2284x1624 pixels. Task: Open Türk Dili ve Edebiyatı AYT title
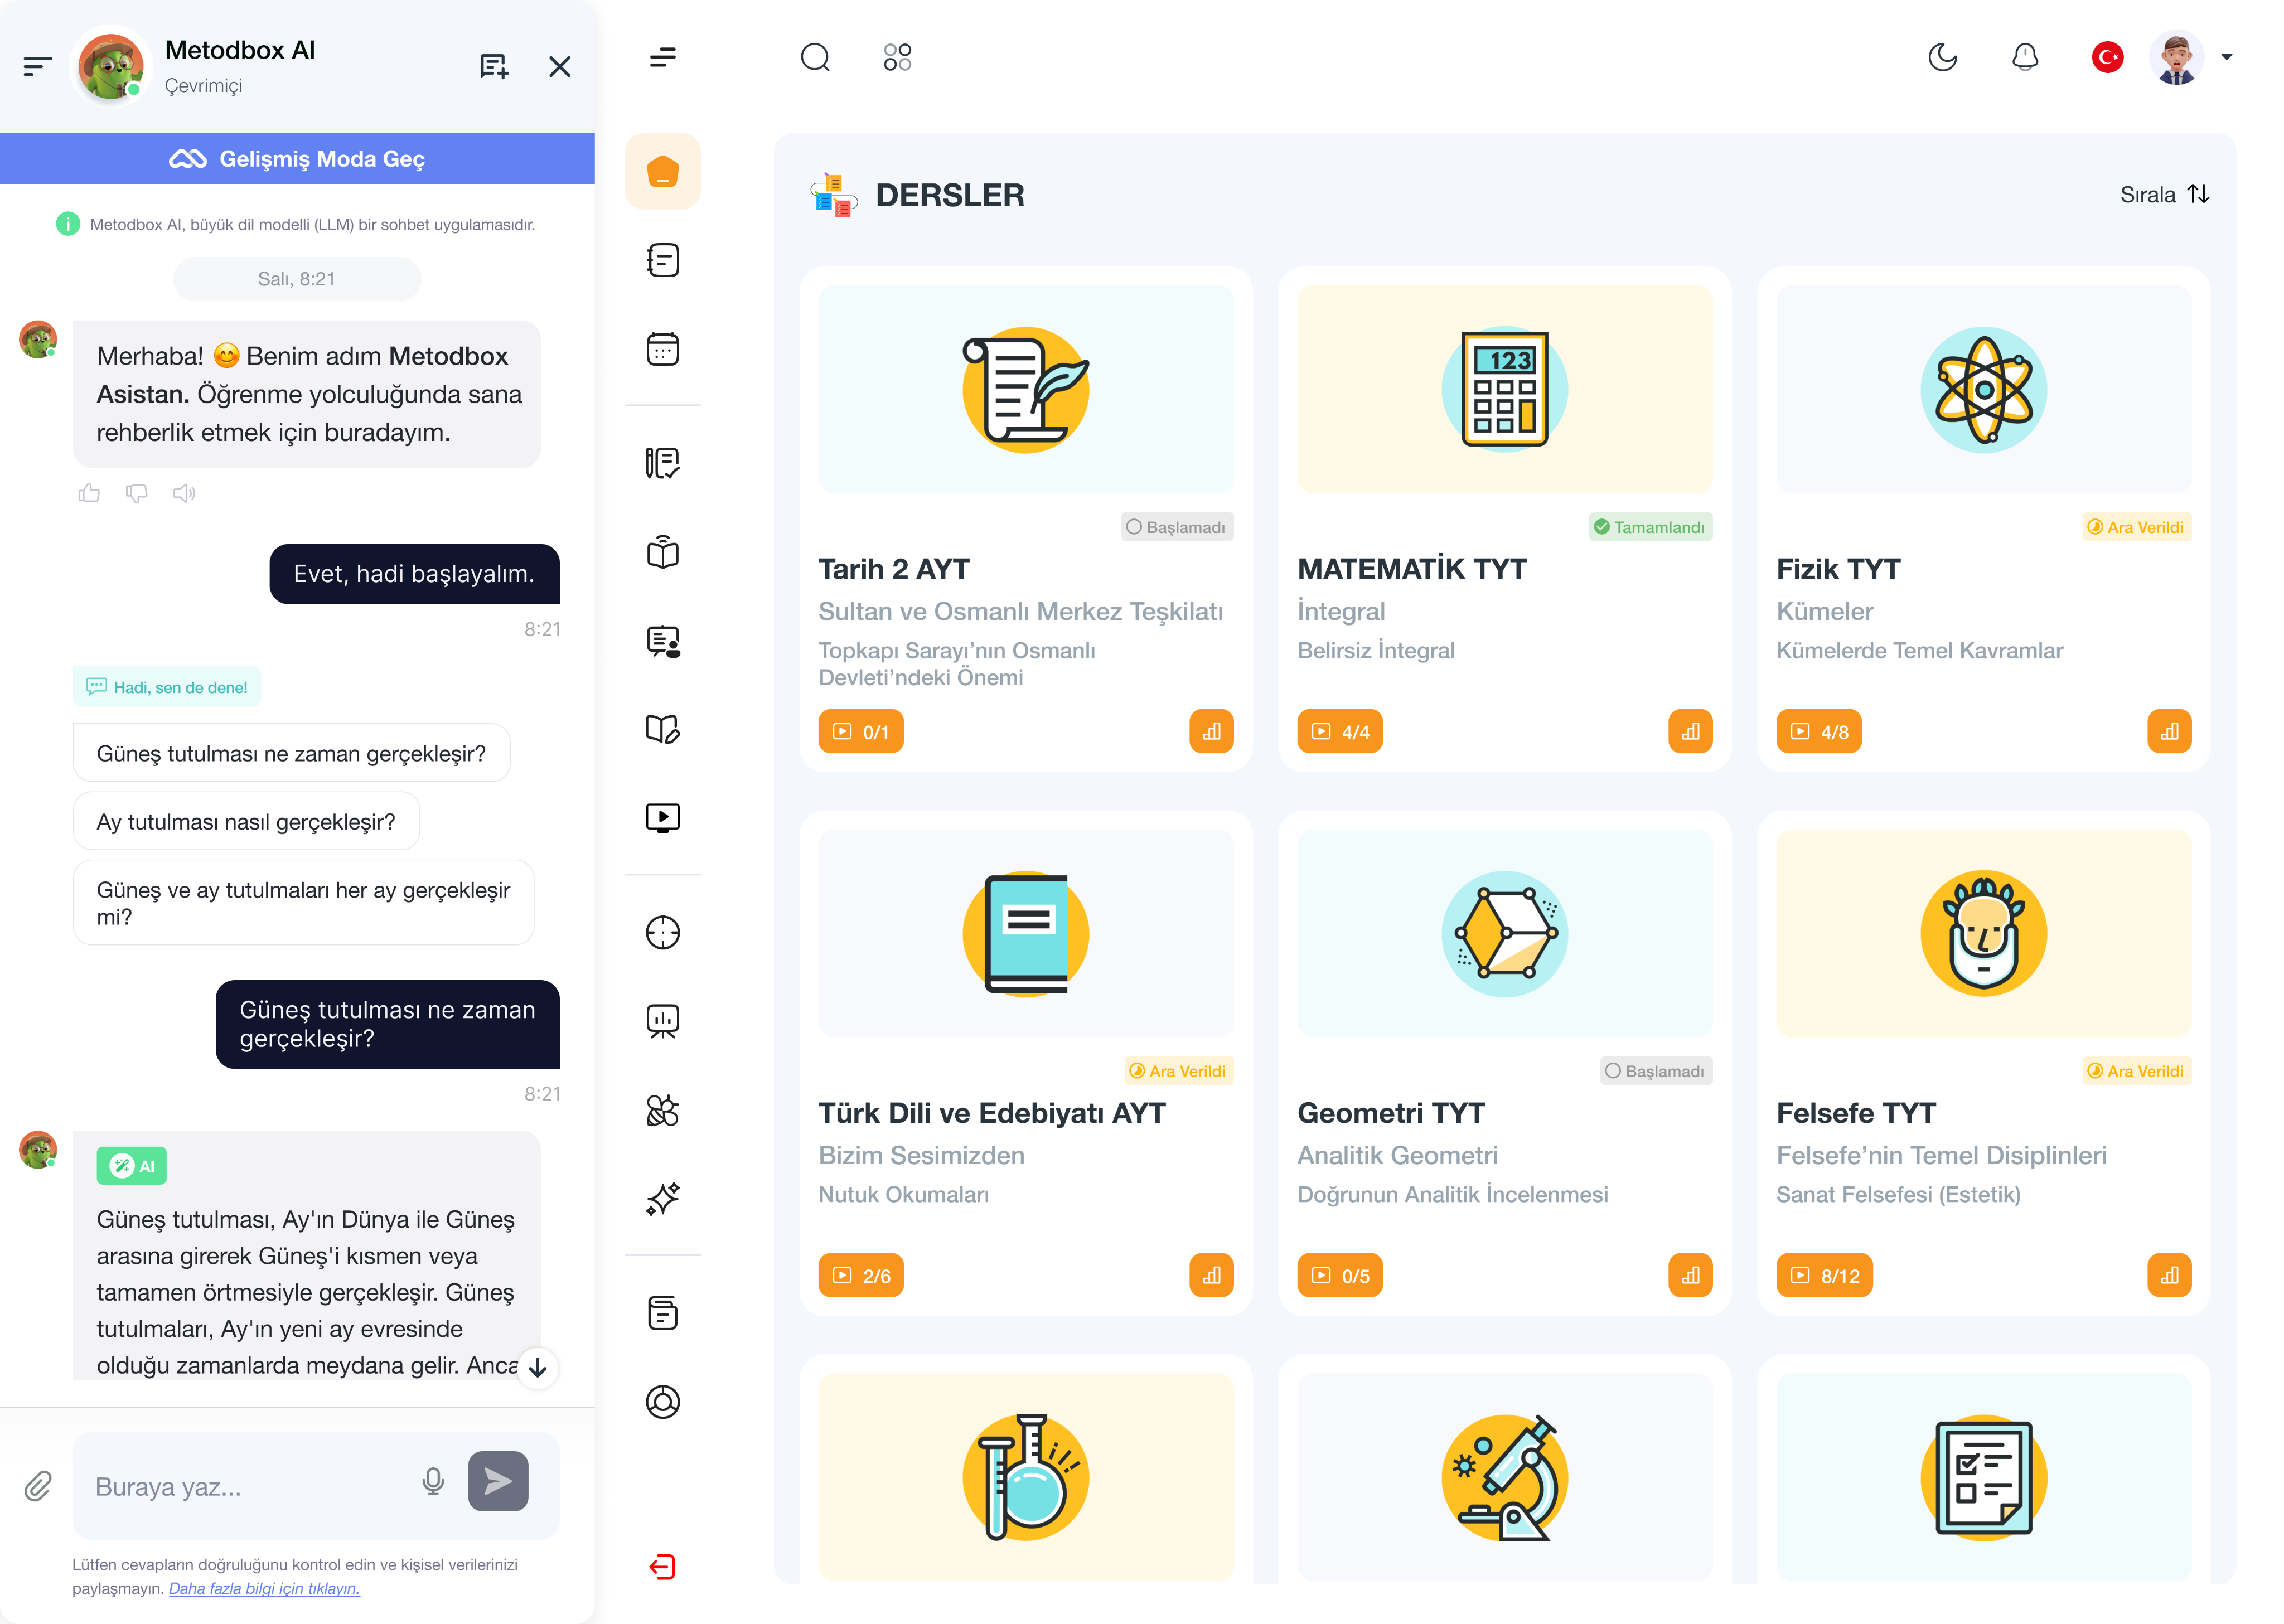point(992,1113)
